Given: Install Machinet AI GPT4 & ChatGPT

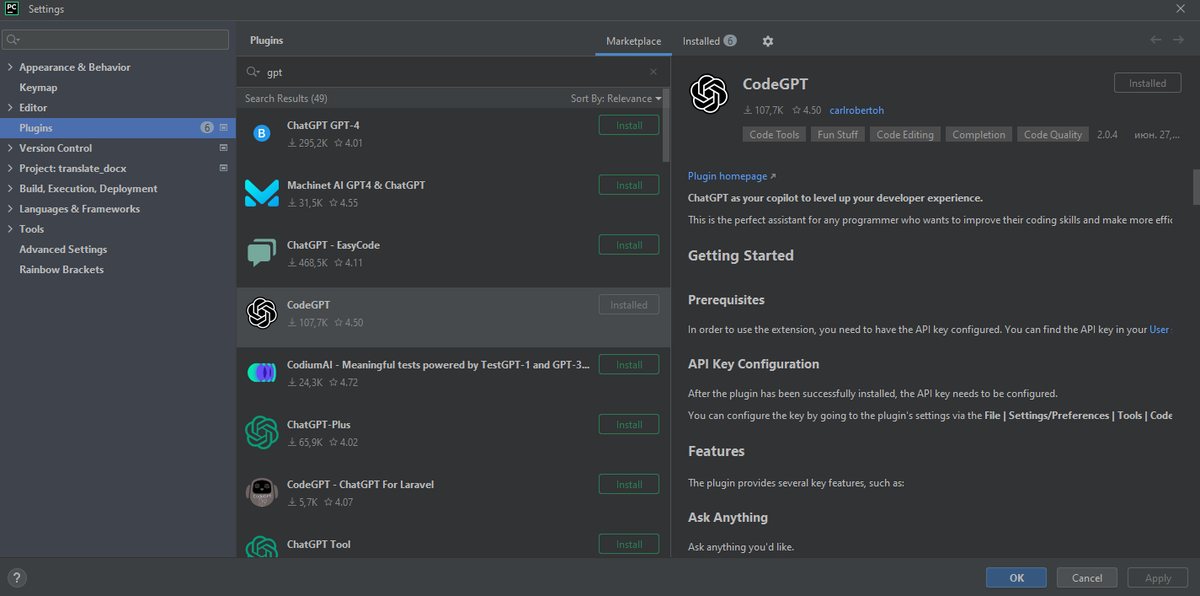Looking at the screenshot, I should [629, 185].
